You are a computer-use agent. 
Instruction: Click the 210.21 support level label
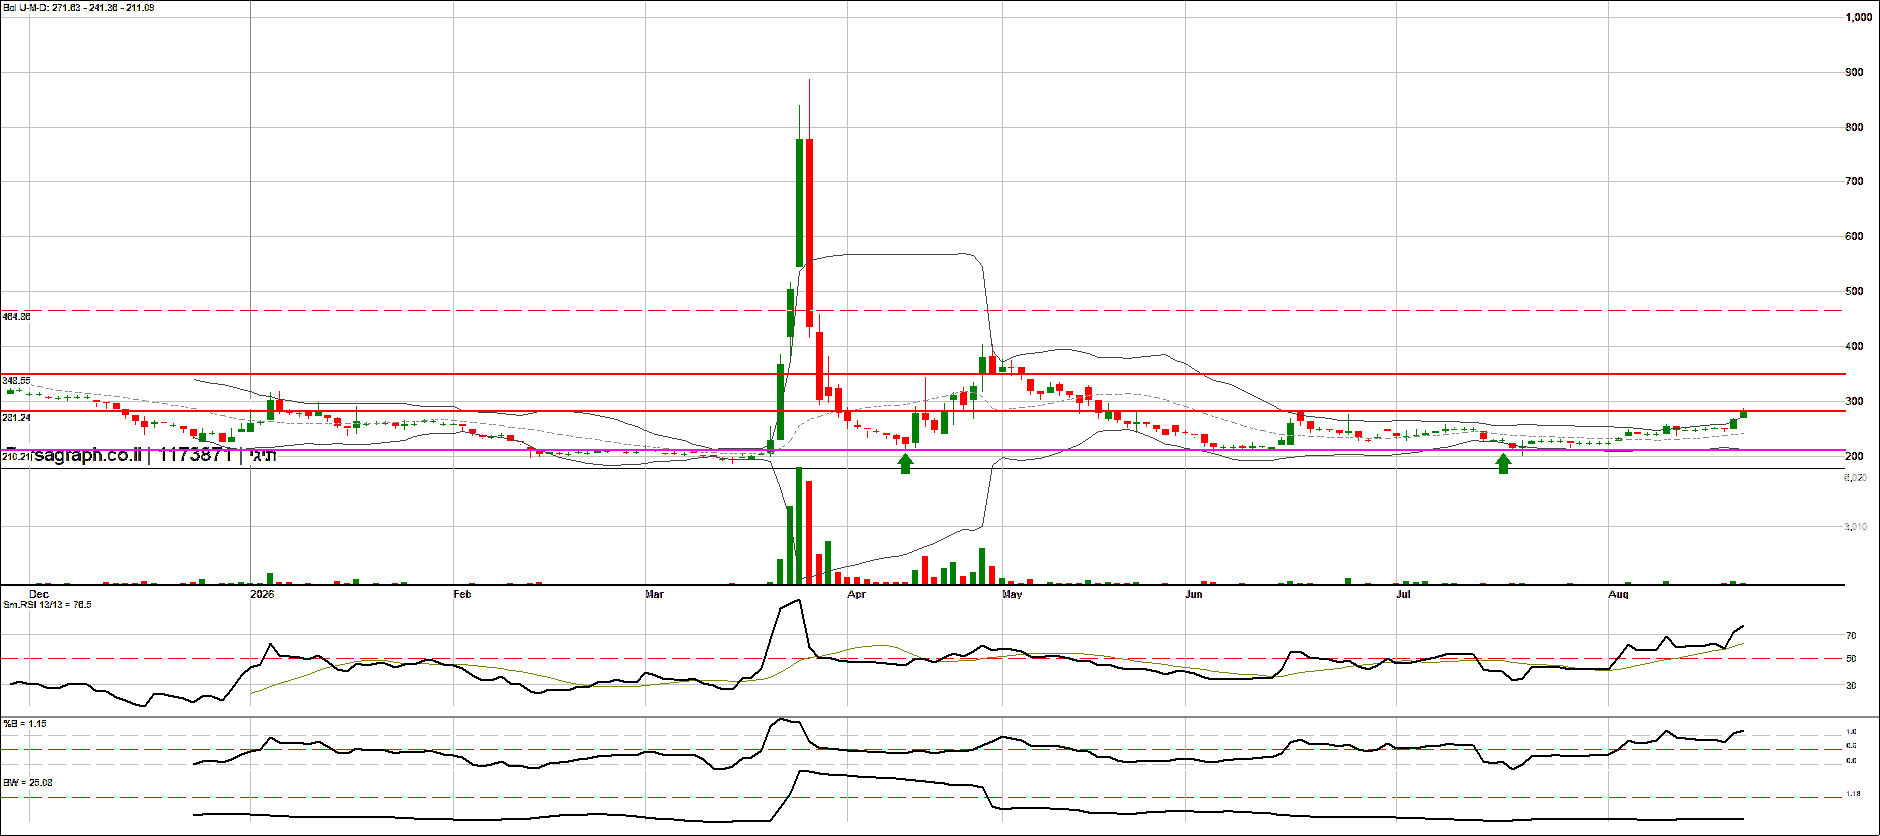pyautogui.click(x=17, y=456)
